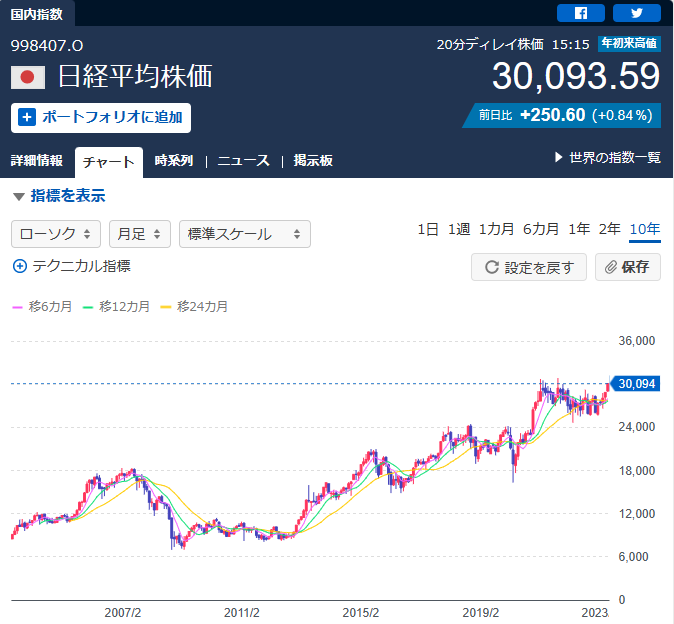Click the 2007/2 axis label
This screenshot has height=624, width=674.
coord(123,613)
